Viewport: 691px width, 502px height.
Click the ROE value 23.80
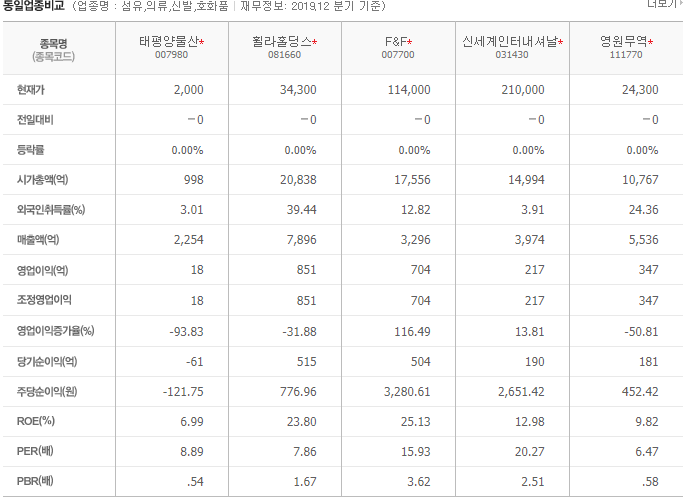(302, 421)
